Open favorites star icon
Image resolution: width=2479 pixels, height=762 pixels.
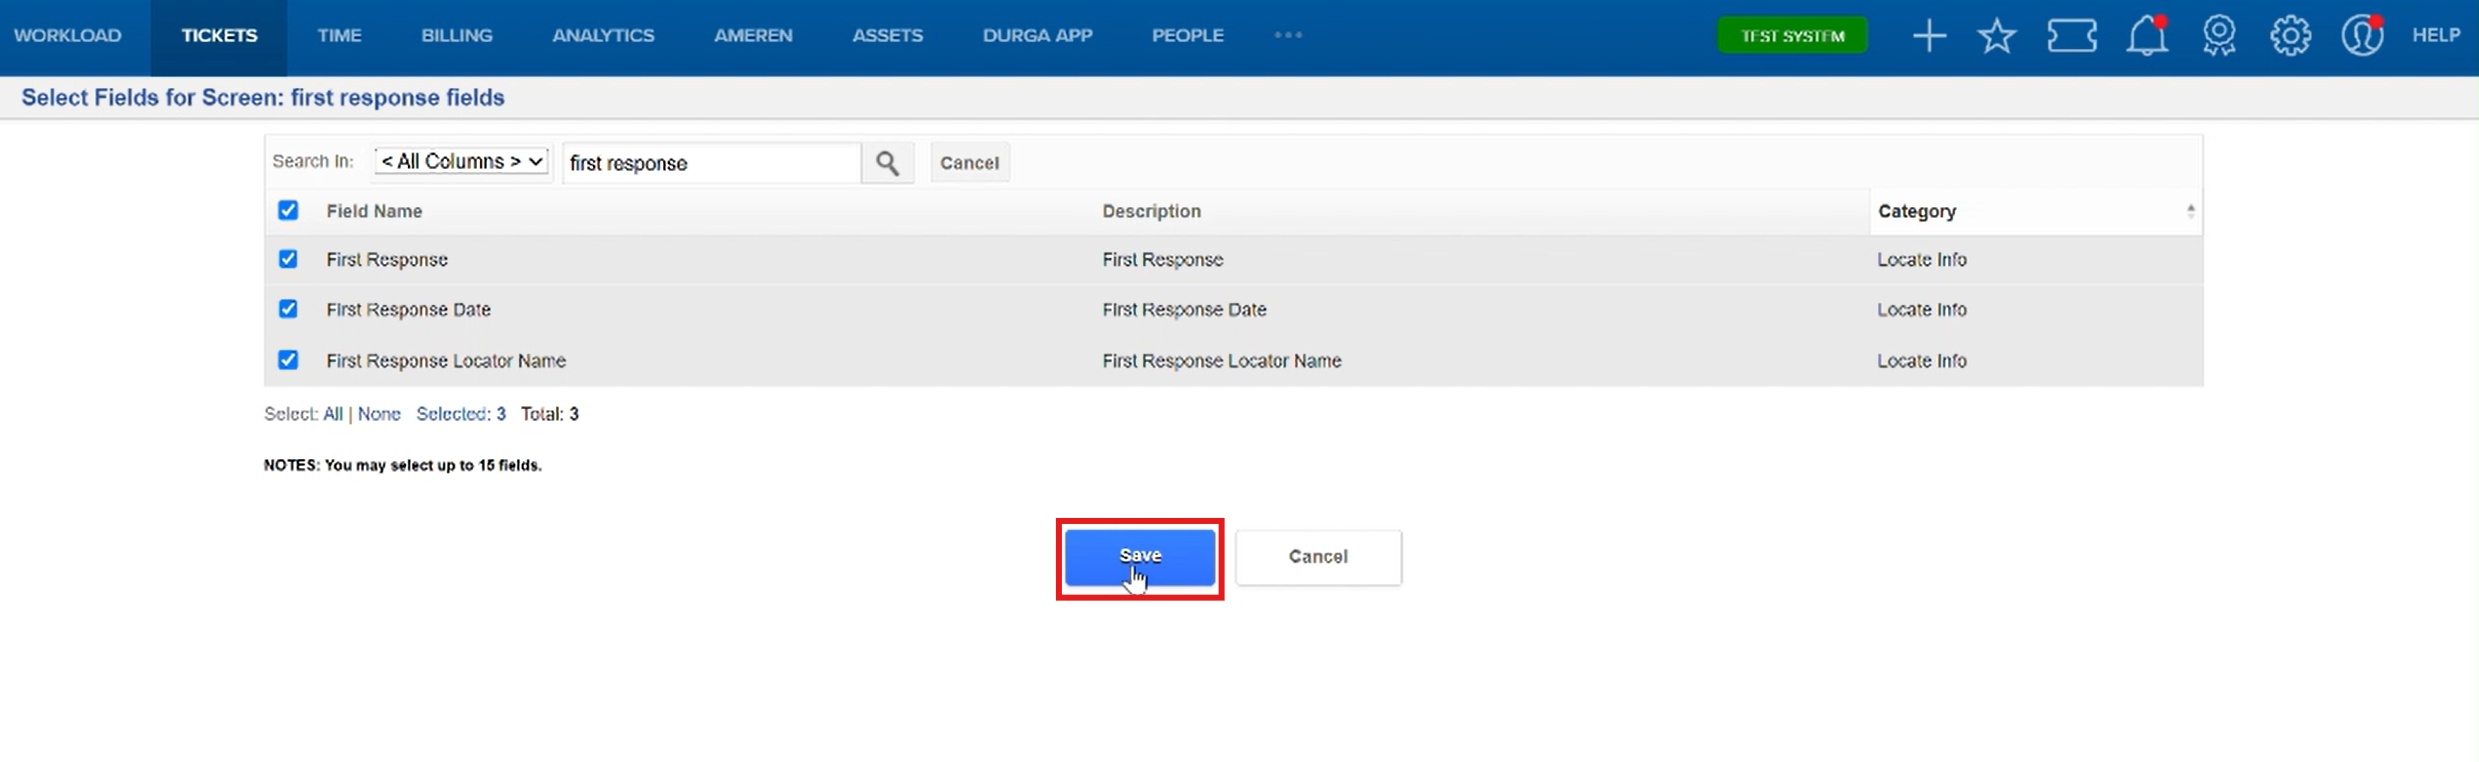tap(1997, 36)
